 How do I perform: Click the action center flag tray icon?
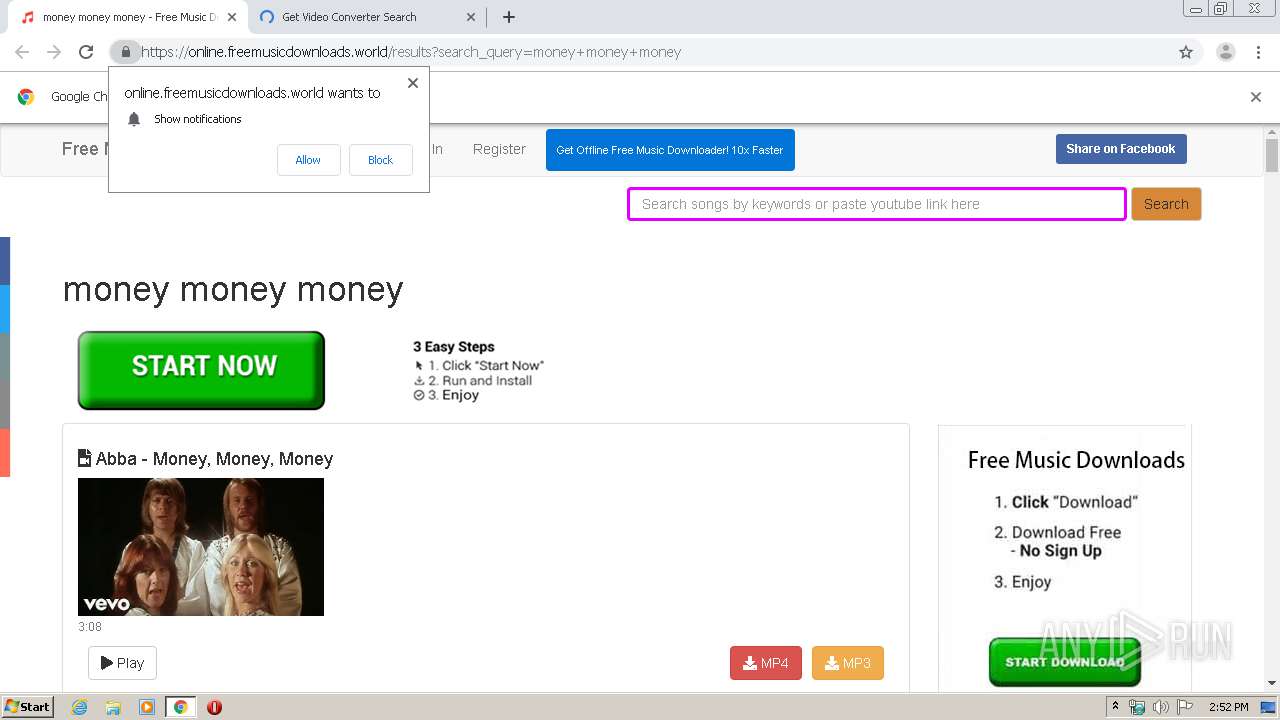(1186, 707)
